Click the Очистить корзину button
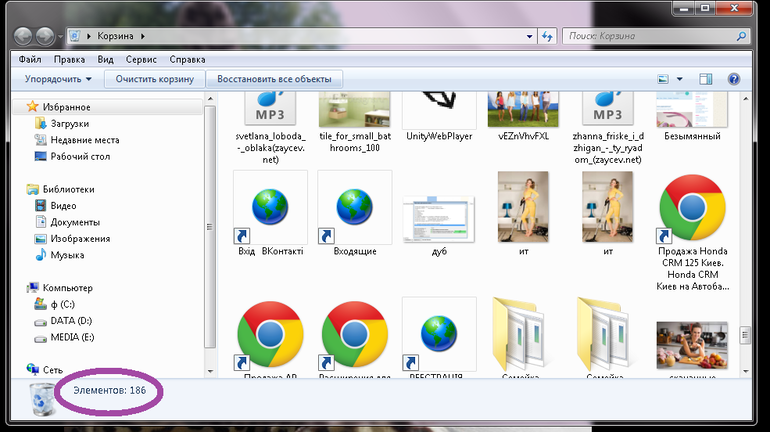 155,79
